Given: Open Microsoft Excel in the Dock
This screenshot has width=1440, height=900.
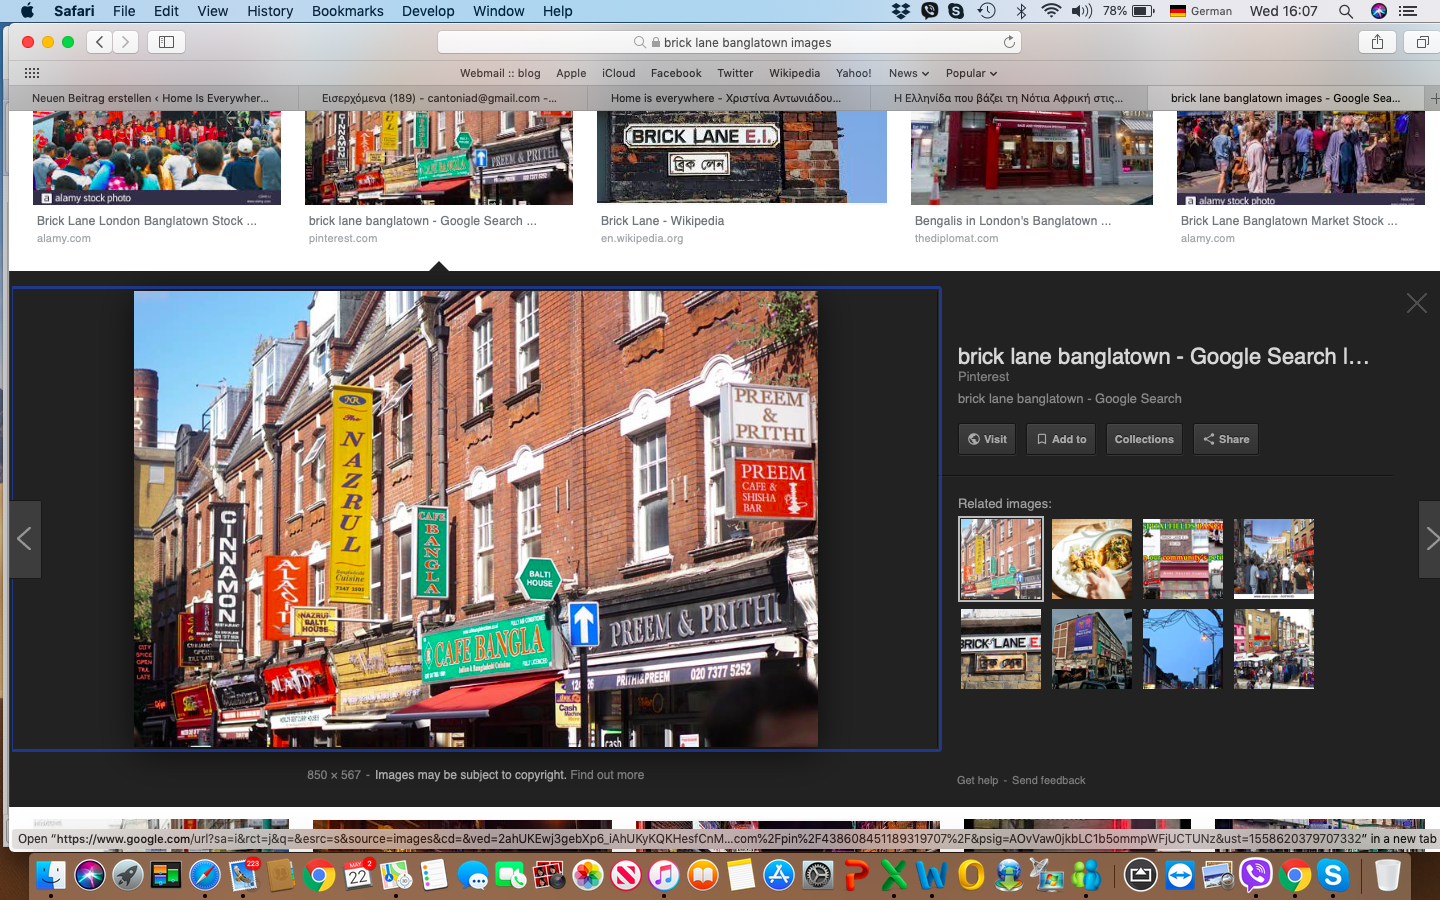Looking at the screenshot, I should [x=894, y=876].
